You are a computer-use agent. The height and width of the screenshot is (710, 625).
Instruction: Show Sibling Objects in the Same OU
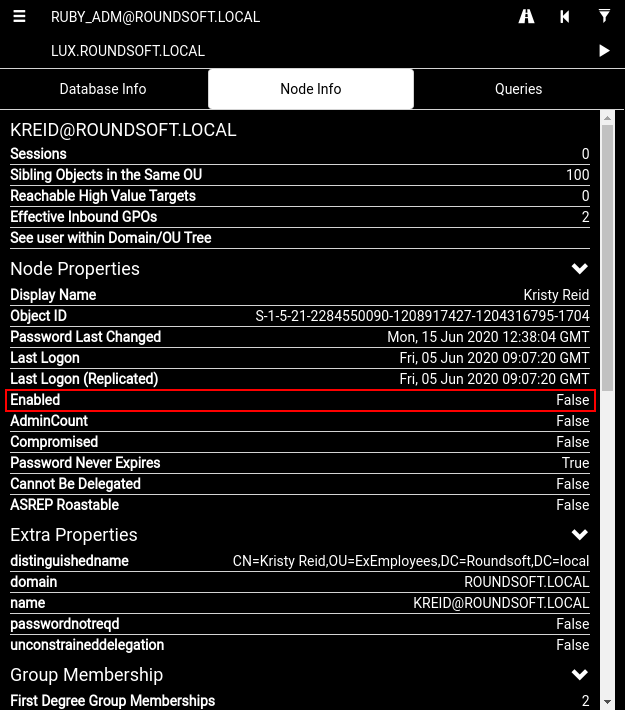pos(299,175)
